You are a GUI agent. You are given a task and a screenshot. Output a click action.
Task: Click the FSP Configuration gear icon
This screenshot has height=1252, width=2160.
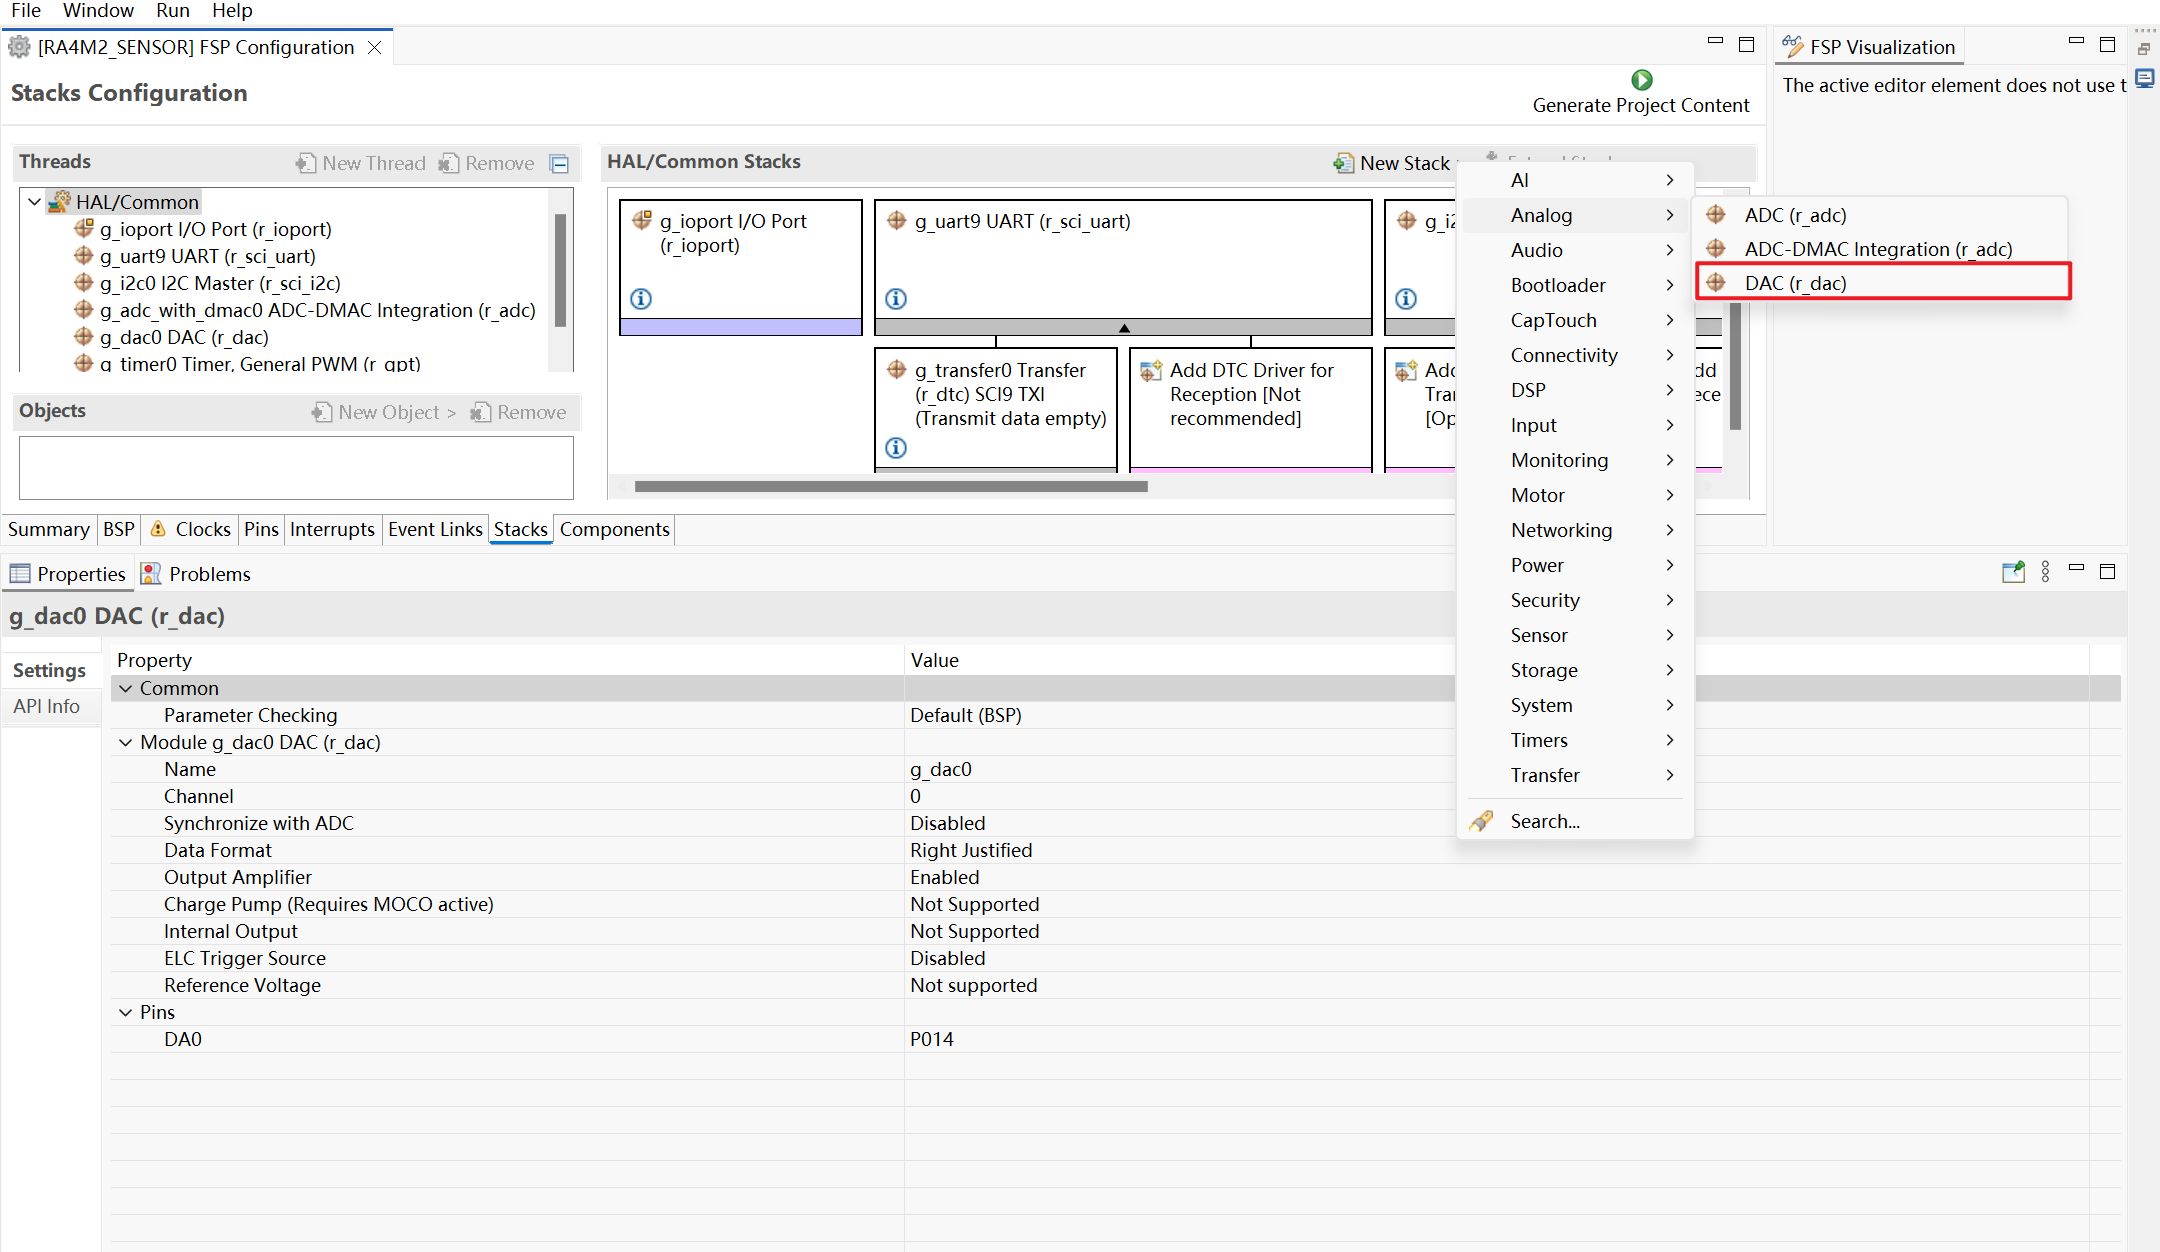[x=19, y=47]
